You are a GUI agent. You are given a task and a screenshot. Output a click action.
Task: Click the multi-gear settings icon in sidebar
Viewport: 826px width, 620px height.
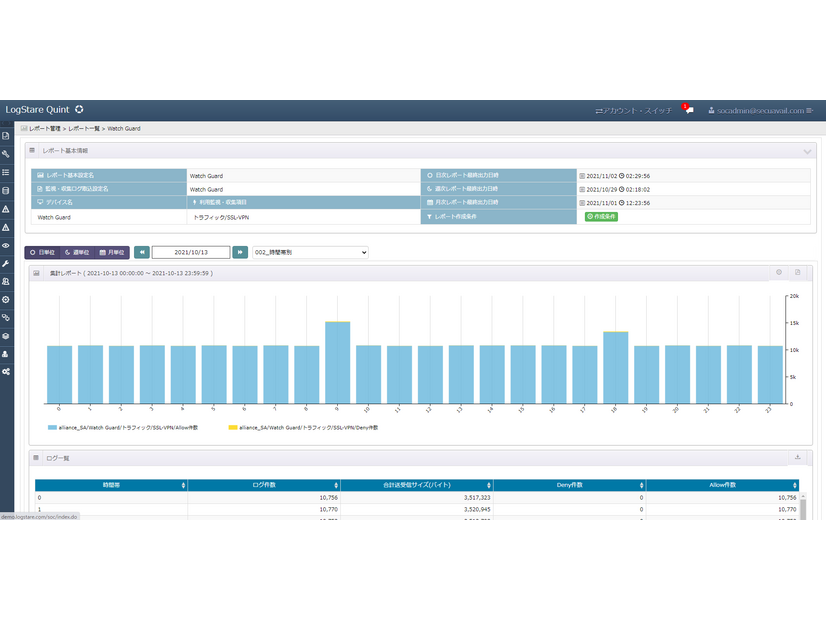6,371
